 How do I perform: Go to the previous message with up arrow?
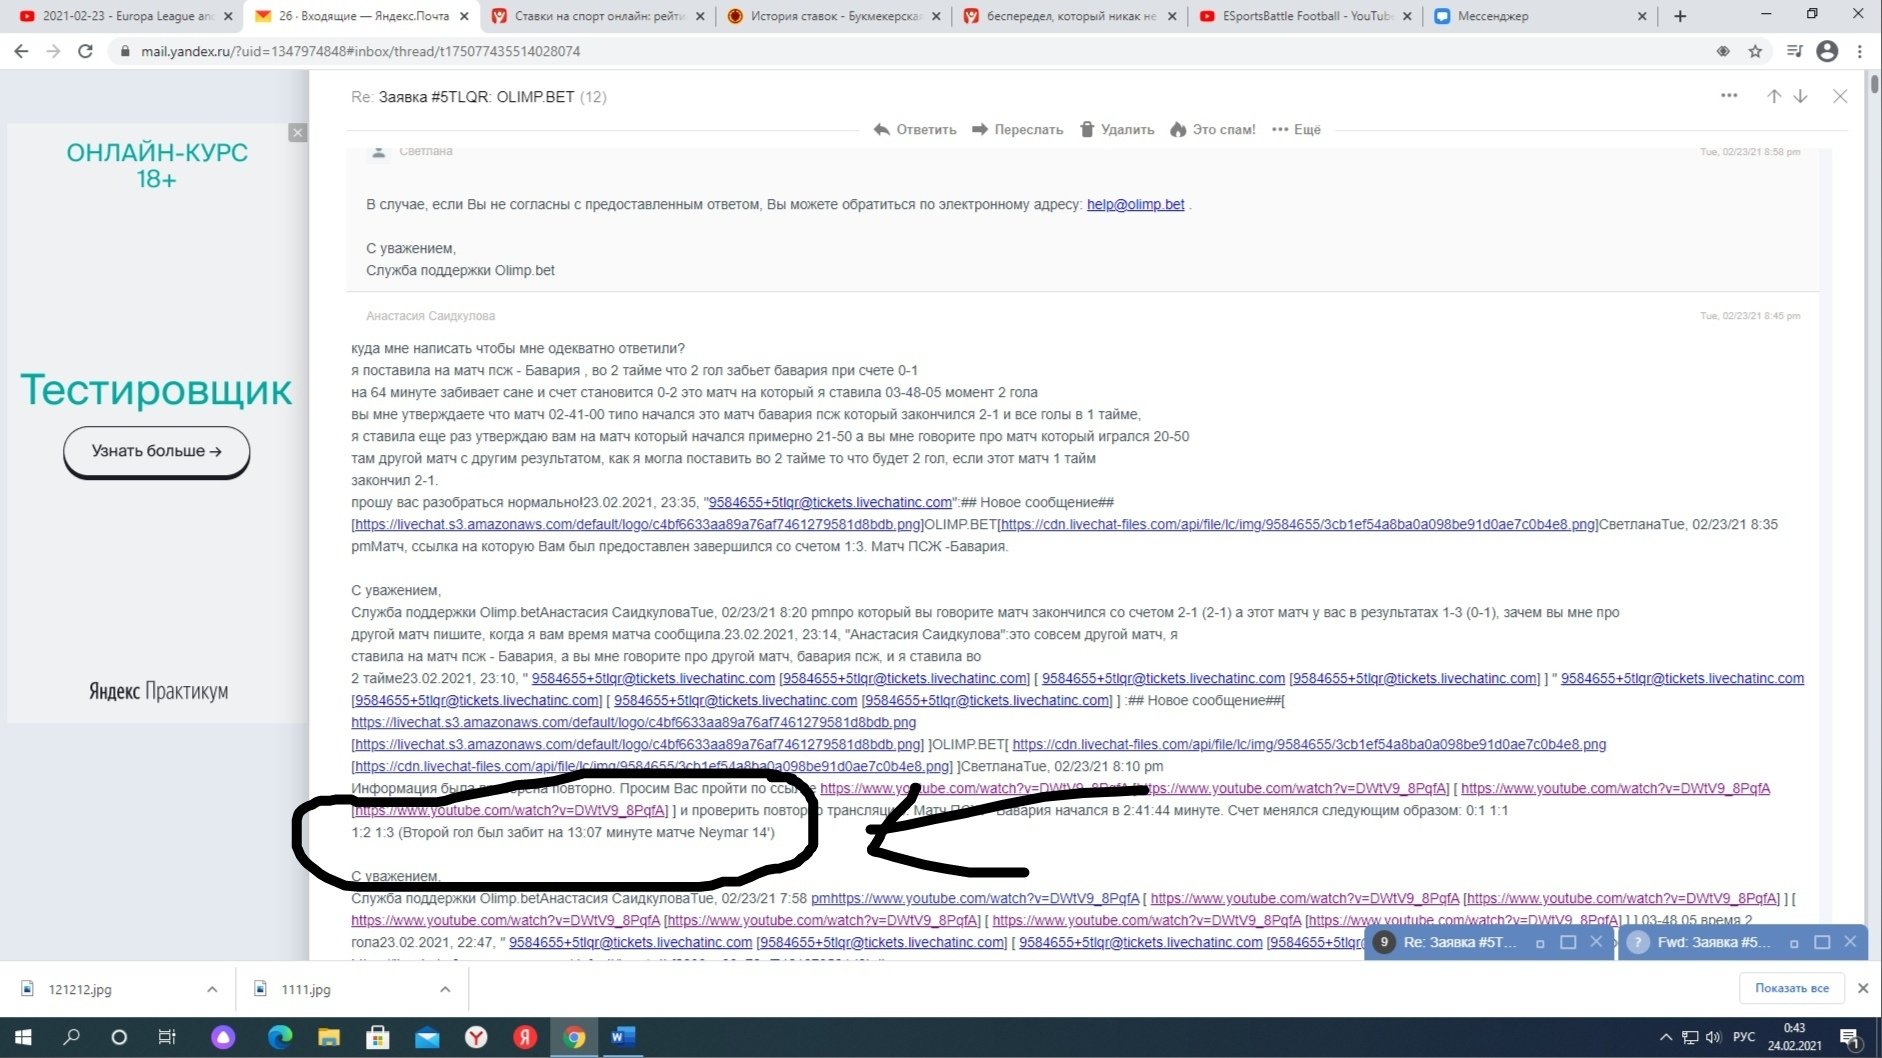[1773, 96]
